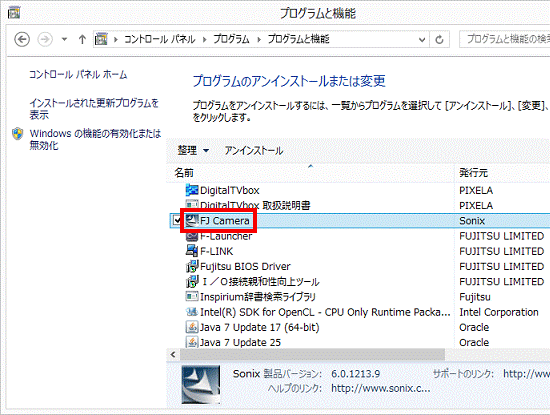
Task: Click the F-Launcher program icon
Action: coord(192,236)
